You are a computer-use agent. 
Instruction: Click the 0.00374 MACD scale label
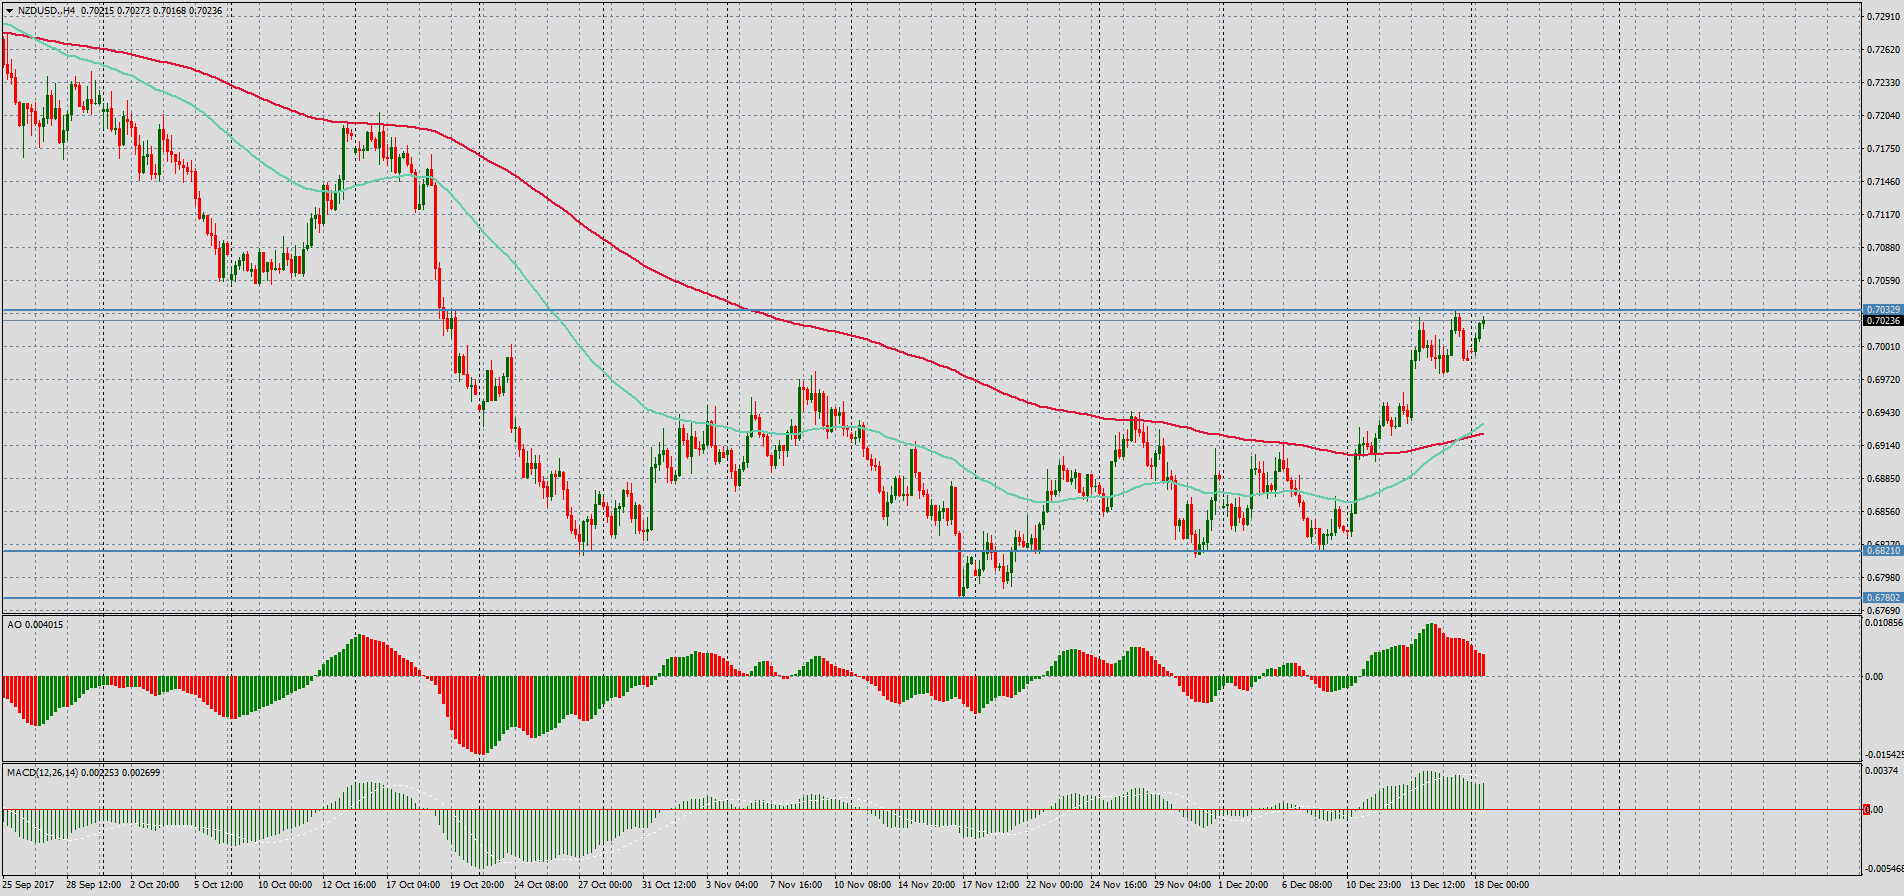1882,771
